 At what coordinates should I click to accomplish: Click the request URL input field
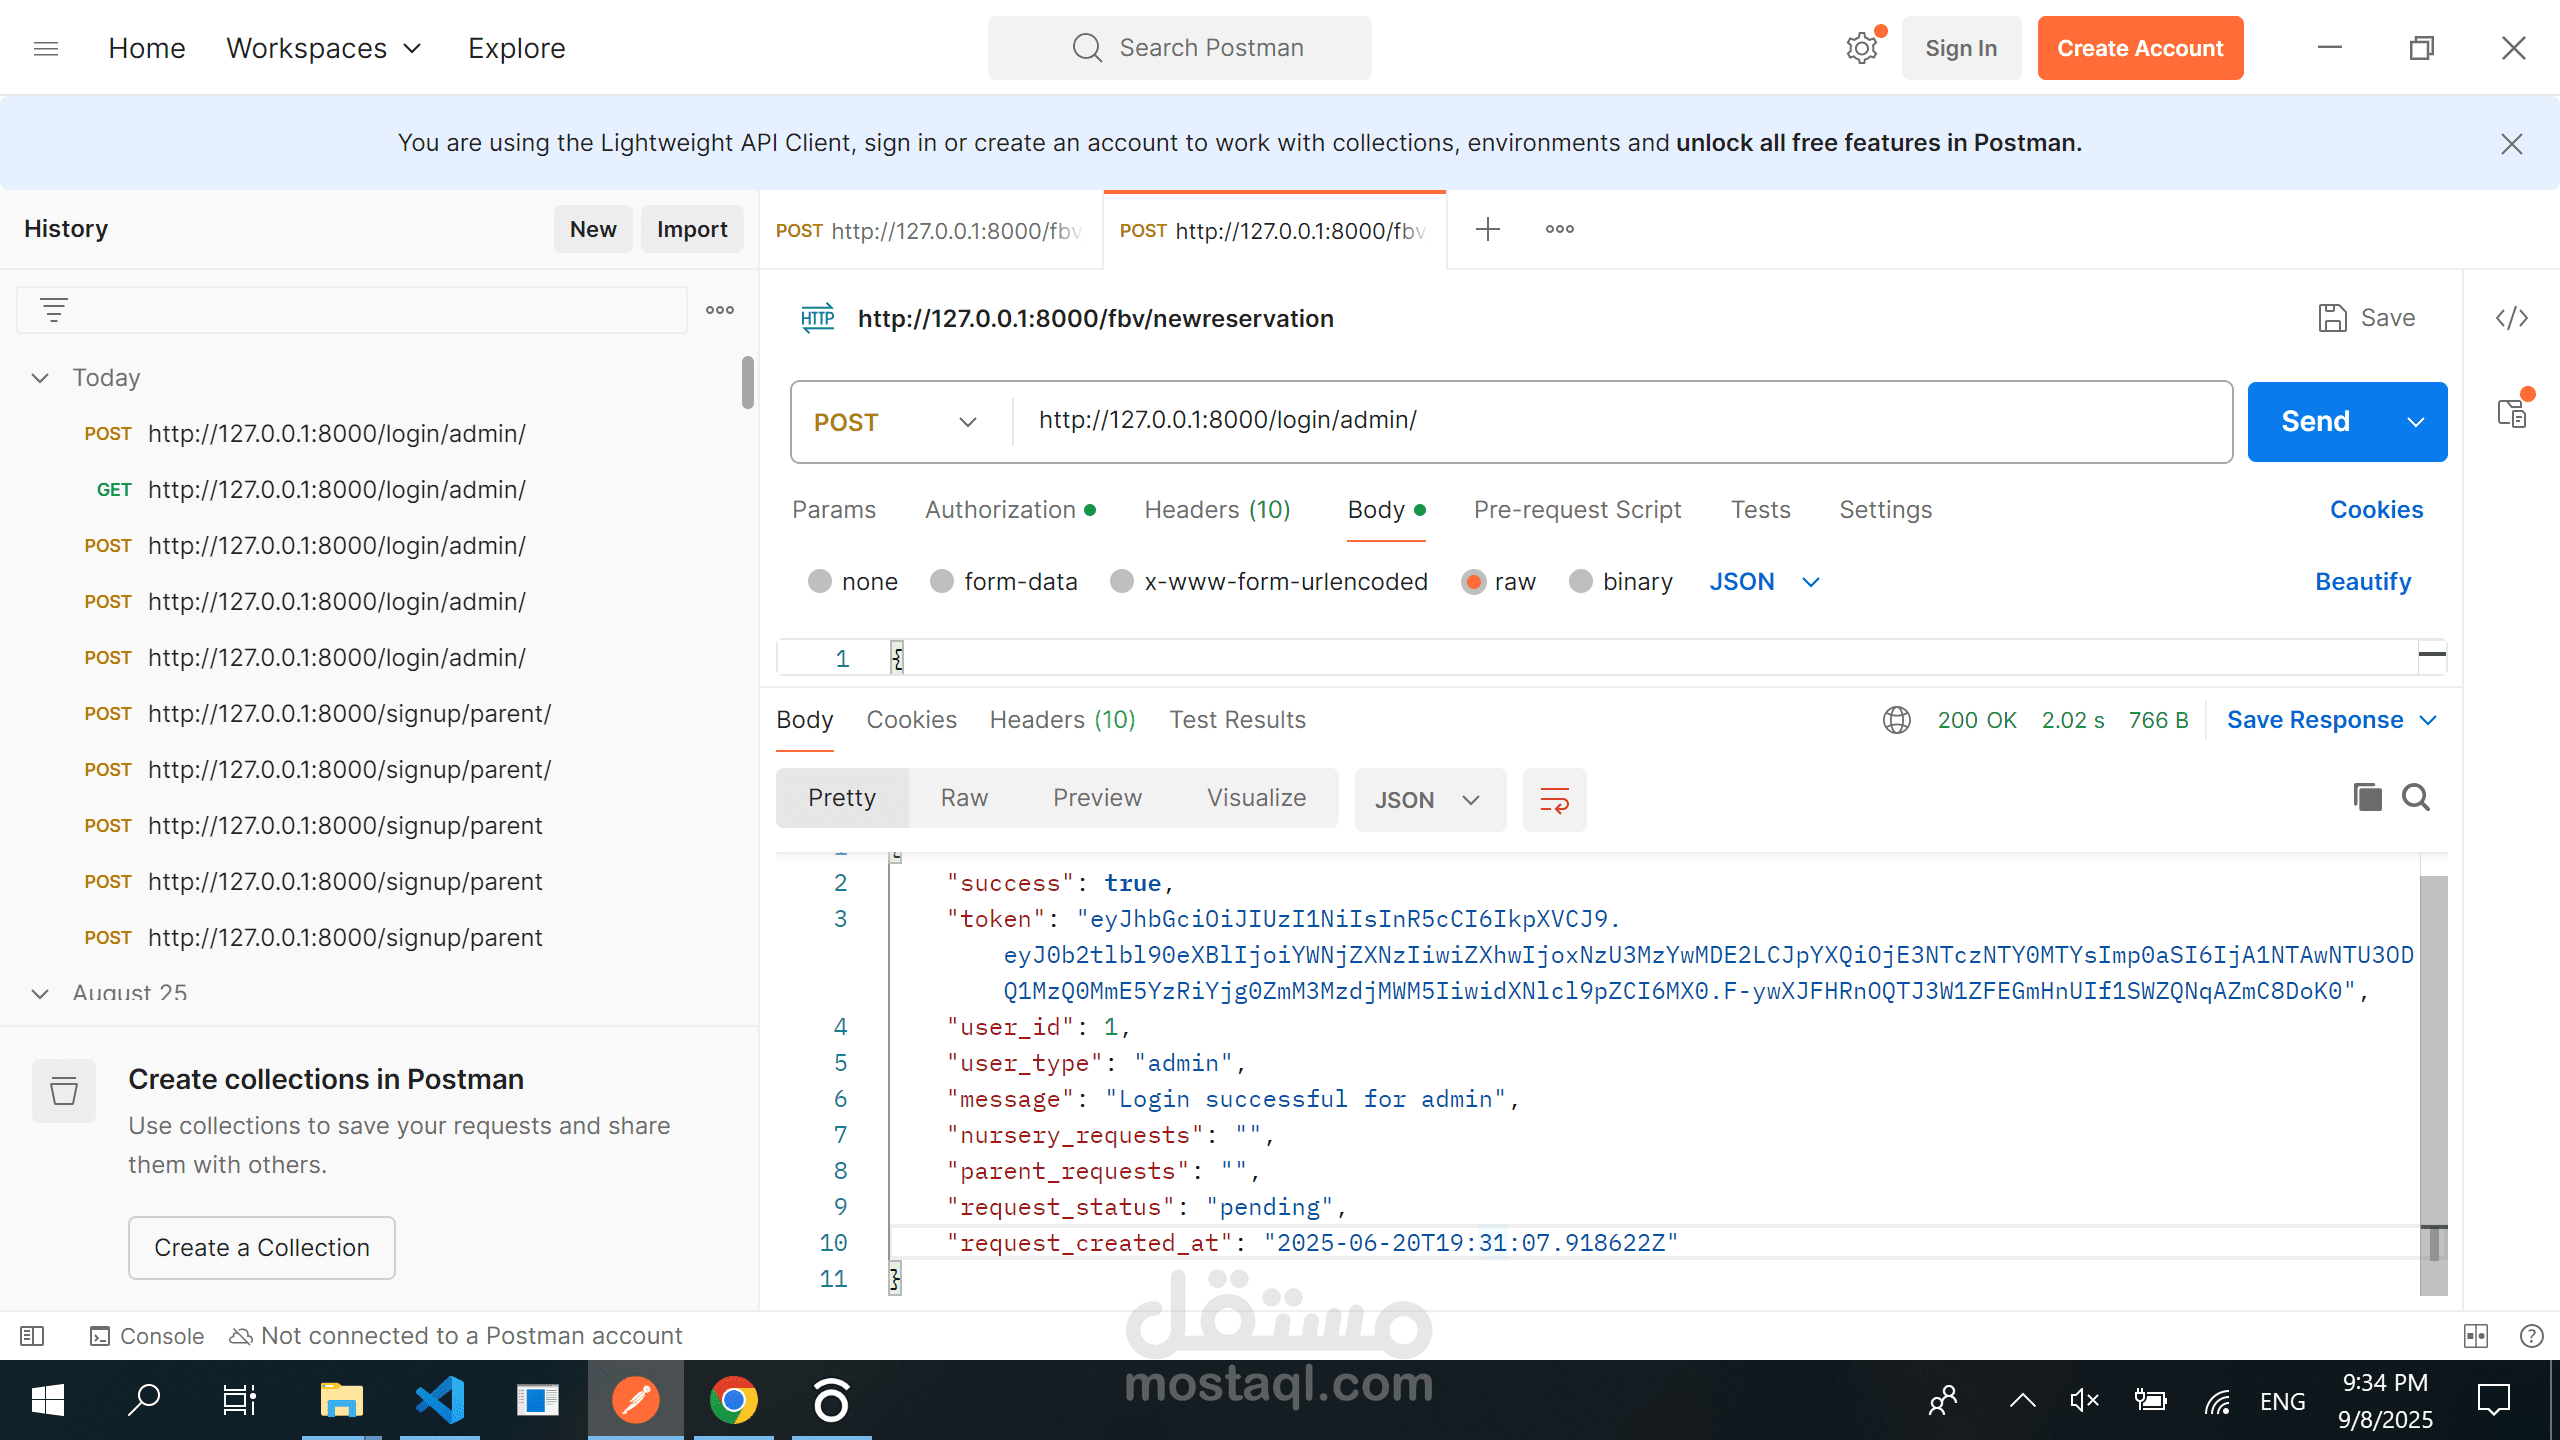(1620, 421)
